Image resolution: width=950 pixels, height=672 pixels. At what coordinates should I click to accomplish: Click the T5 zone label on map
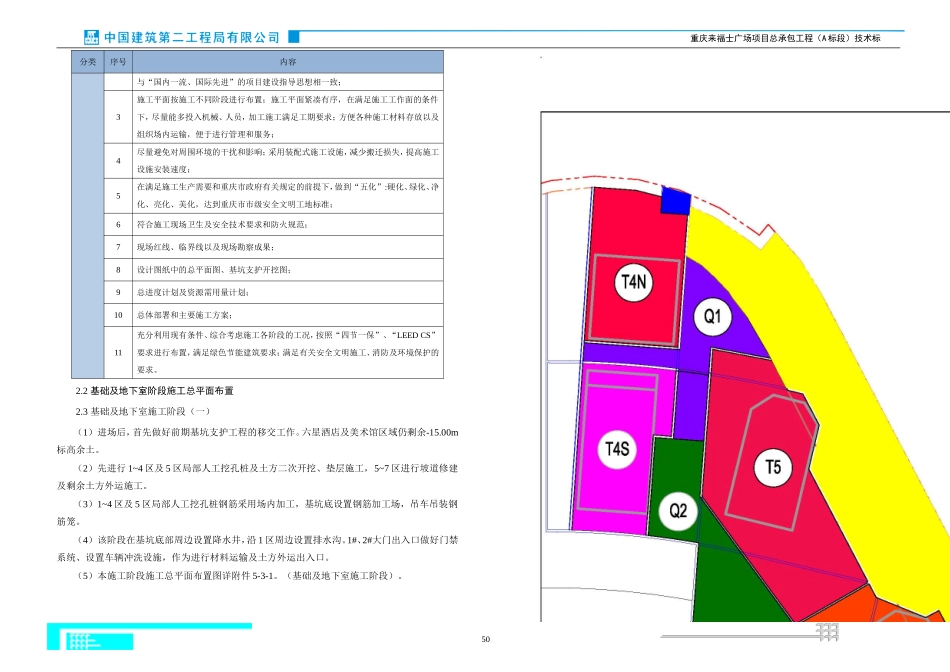click(x=773, y=468)
